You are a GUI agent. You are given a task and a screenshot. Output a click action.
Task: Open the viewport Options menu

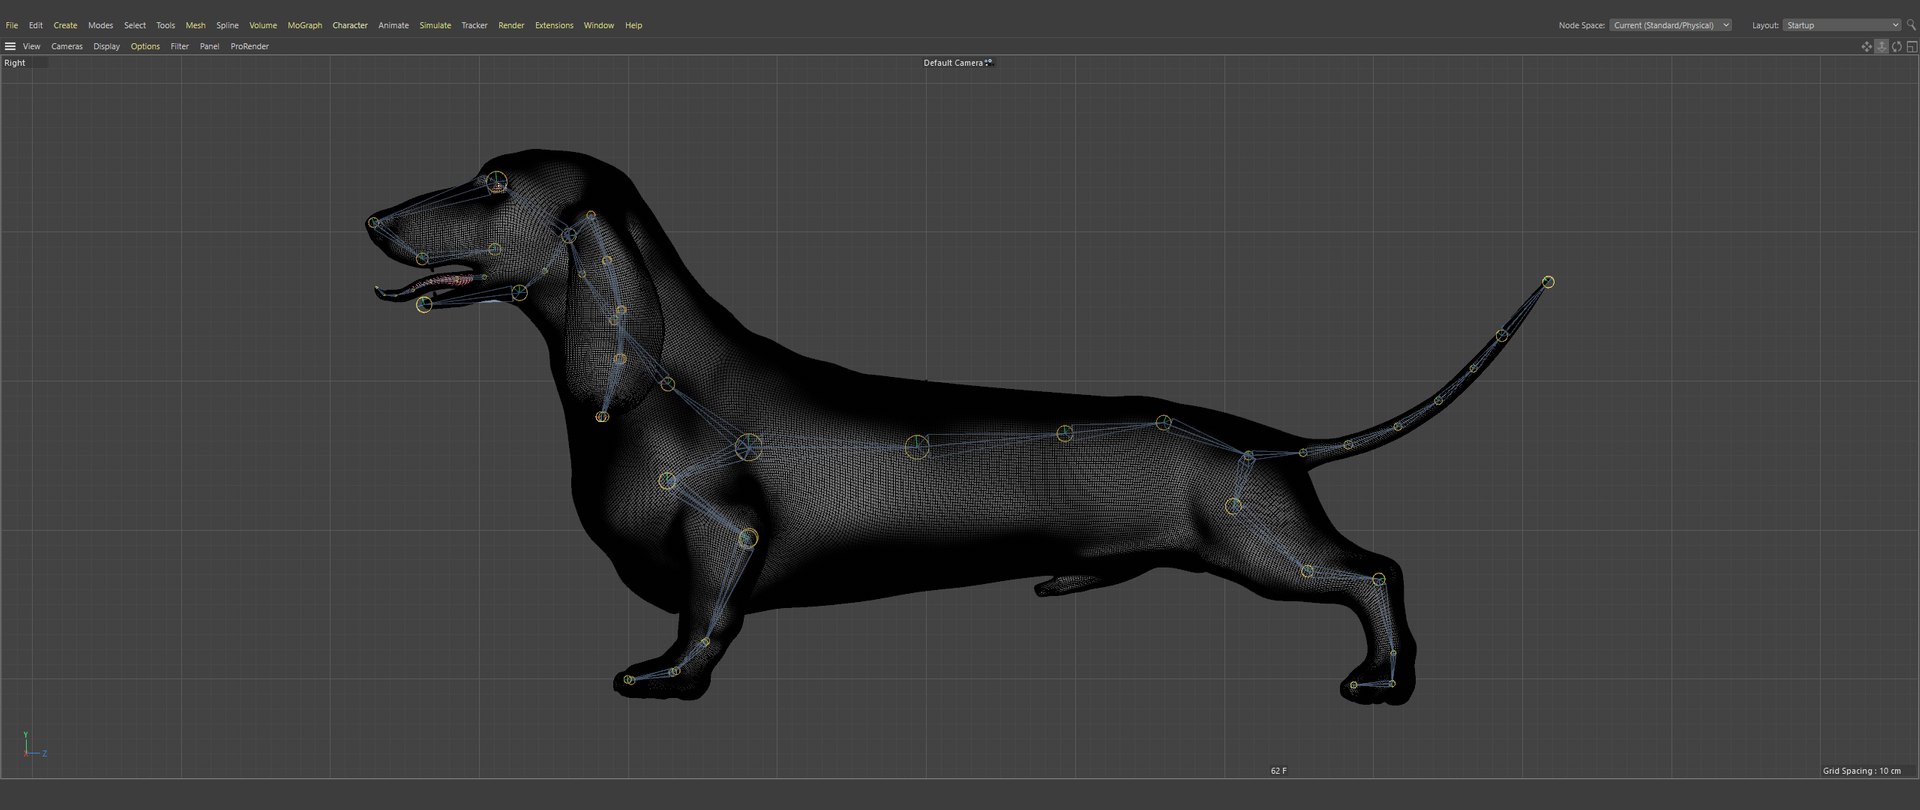click(145, 46)
